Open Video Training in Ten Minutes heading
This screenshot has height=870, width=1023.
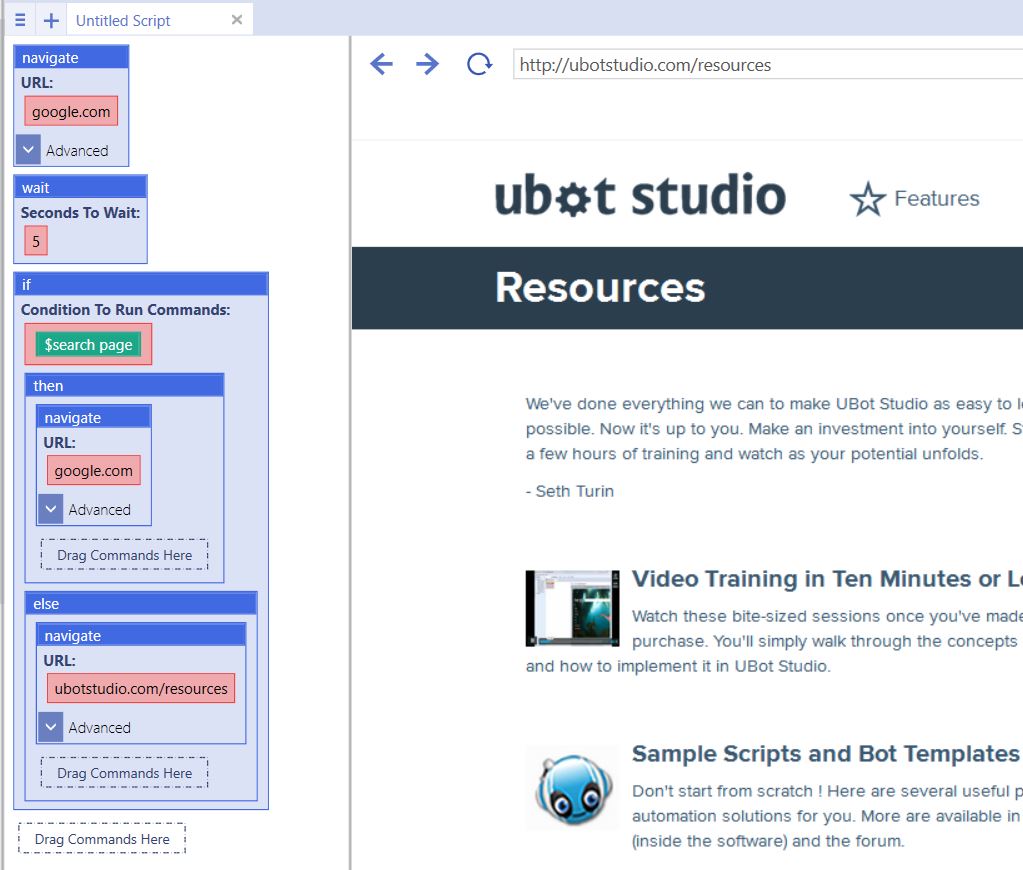pyautogui.click(x=827, y=578)
